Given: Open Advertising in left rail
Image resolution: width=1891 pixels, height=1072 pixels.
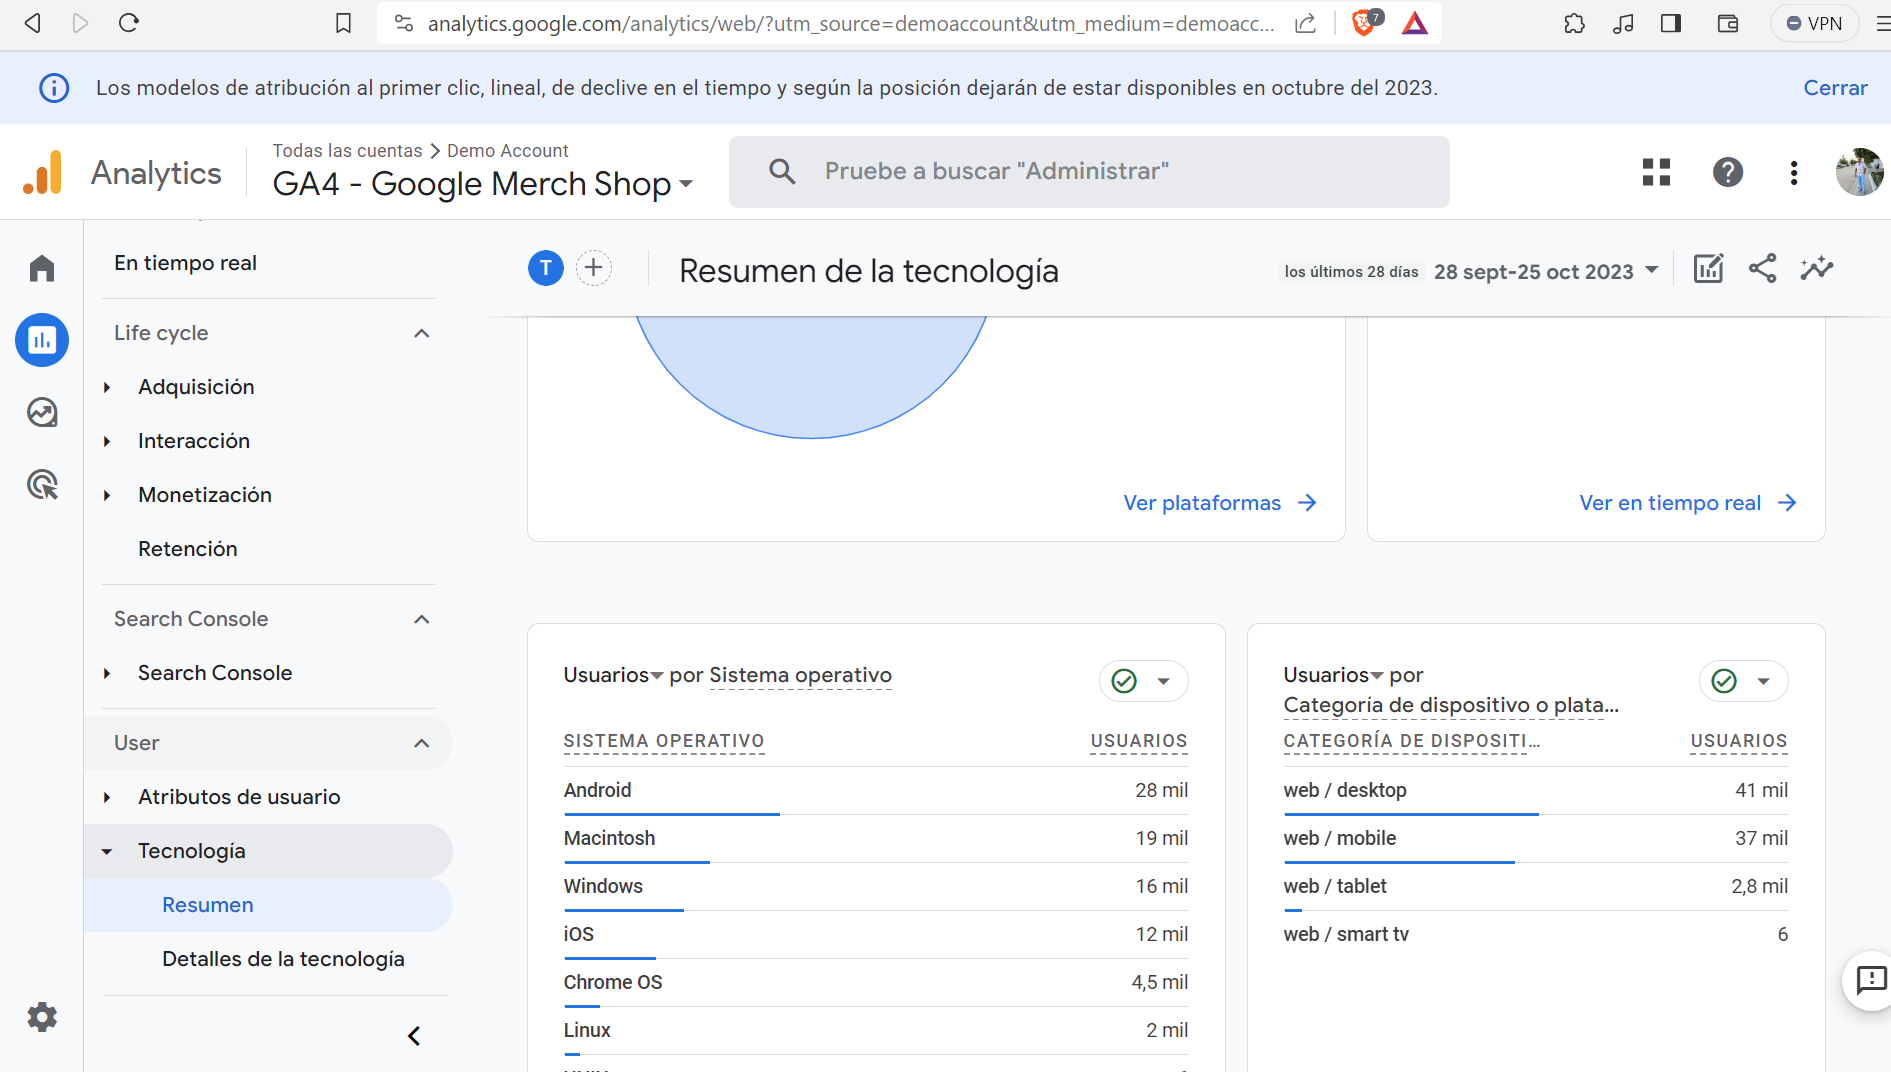Looking at the screenshot, I should [x=42, y=484].
